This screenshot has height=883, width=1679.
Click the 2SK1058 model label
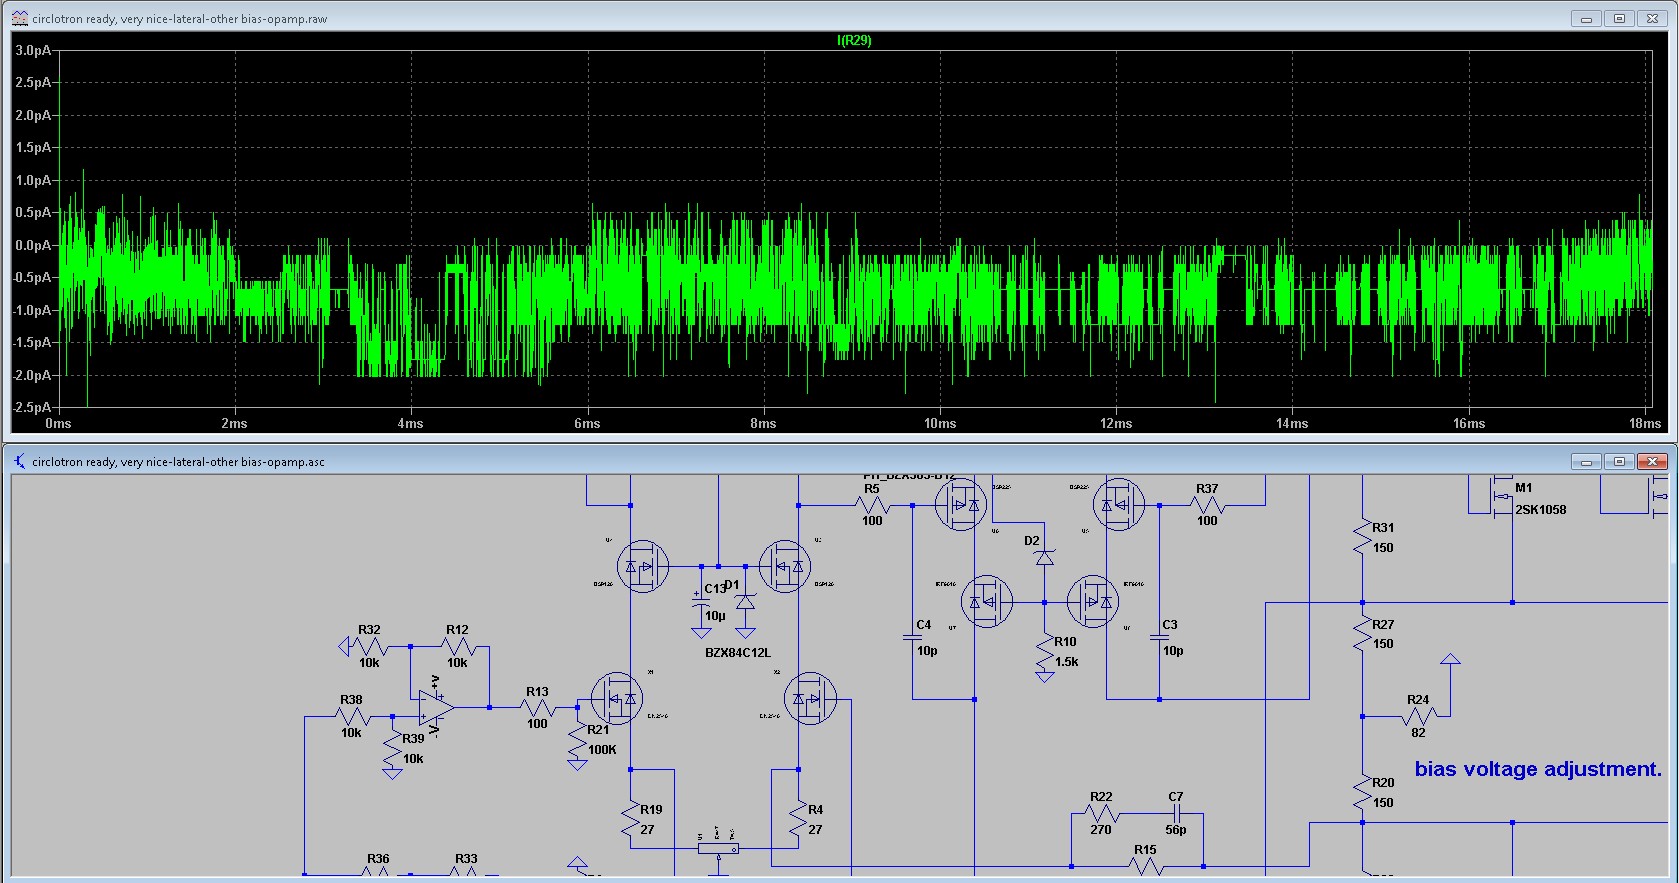coord(1541,510)
